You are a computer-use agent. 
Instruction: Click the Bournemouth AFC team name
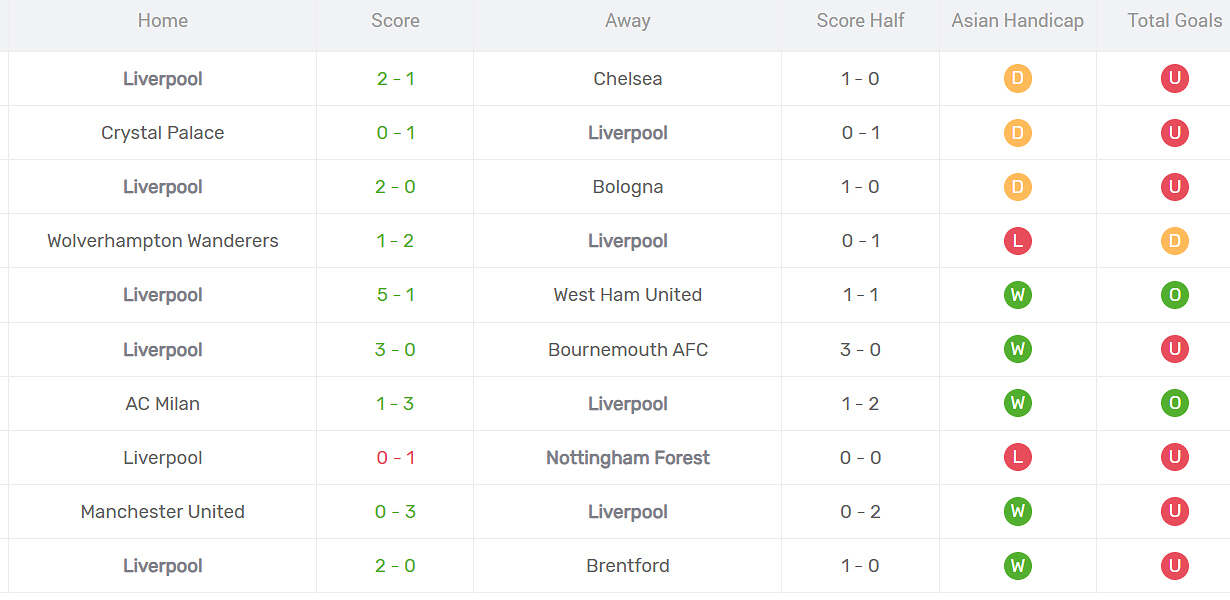pyautogui.click(x=627, y=349)
